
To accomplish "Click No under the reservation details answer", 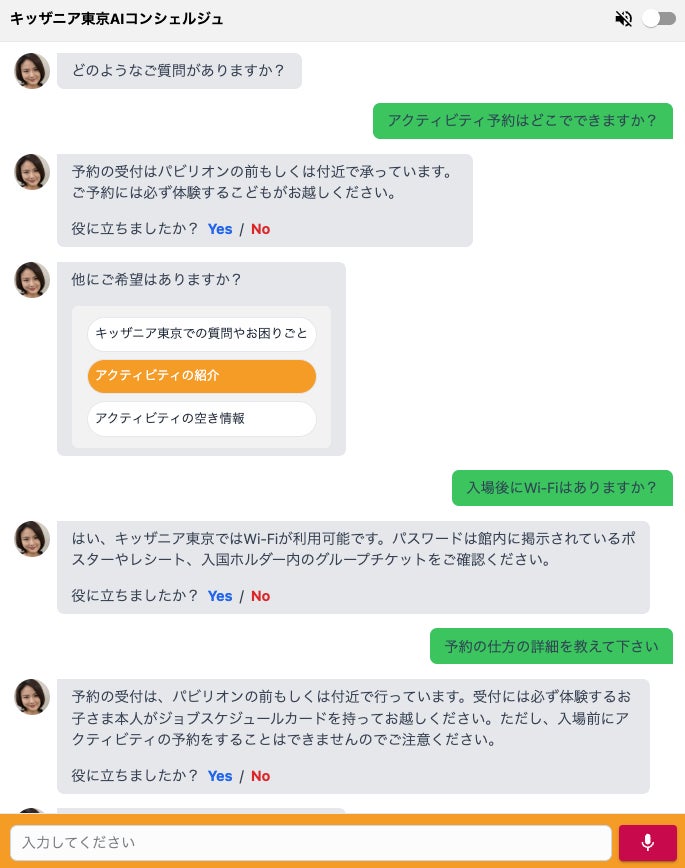I will click(x=260, y=776).
